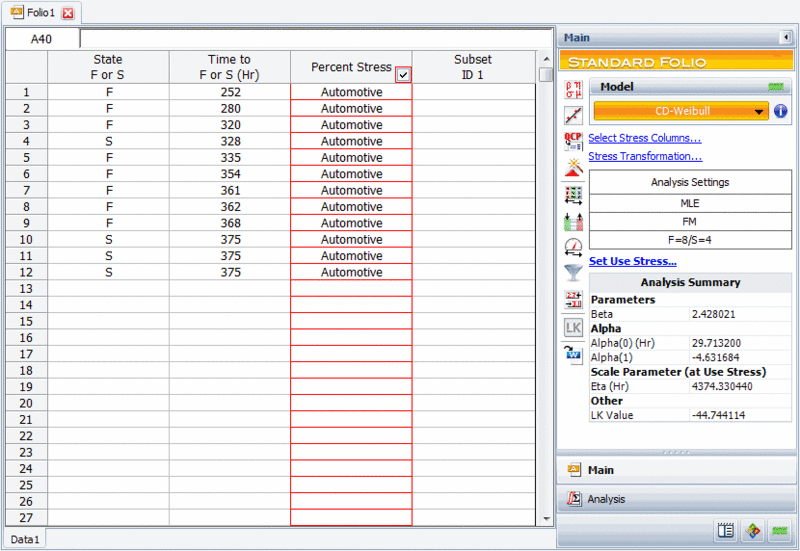Click the funnel filter icon
800x551 pixels.
pos(573,271)
